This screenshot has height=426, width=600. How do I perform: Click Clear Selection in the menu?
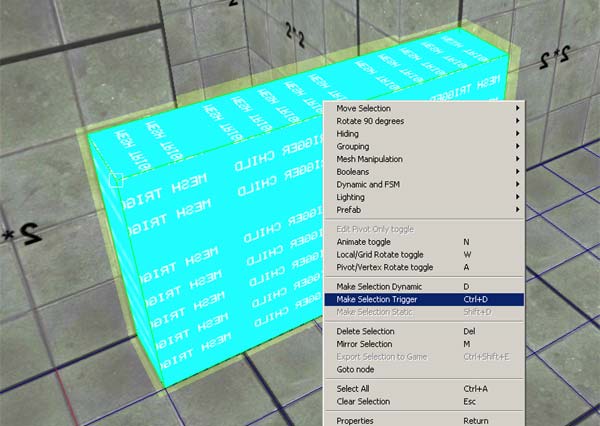click(x=363, y=402)
